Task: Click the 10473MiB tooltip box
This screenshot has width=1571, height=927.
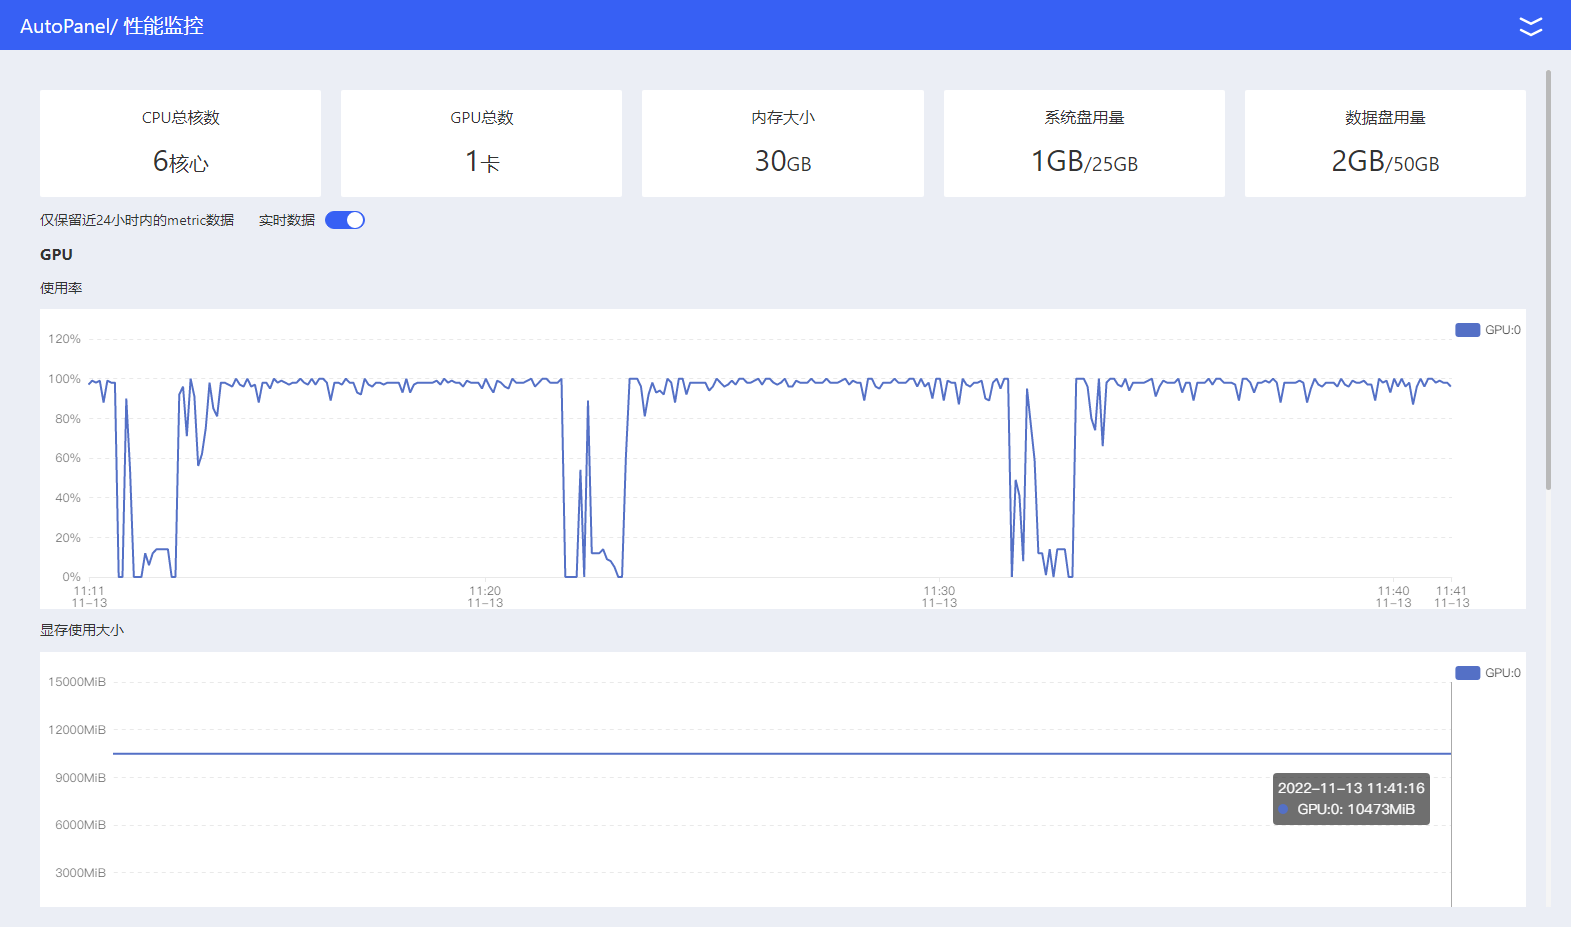Action: [1351, 799]
